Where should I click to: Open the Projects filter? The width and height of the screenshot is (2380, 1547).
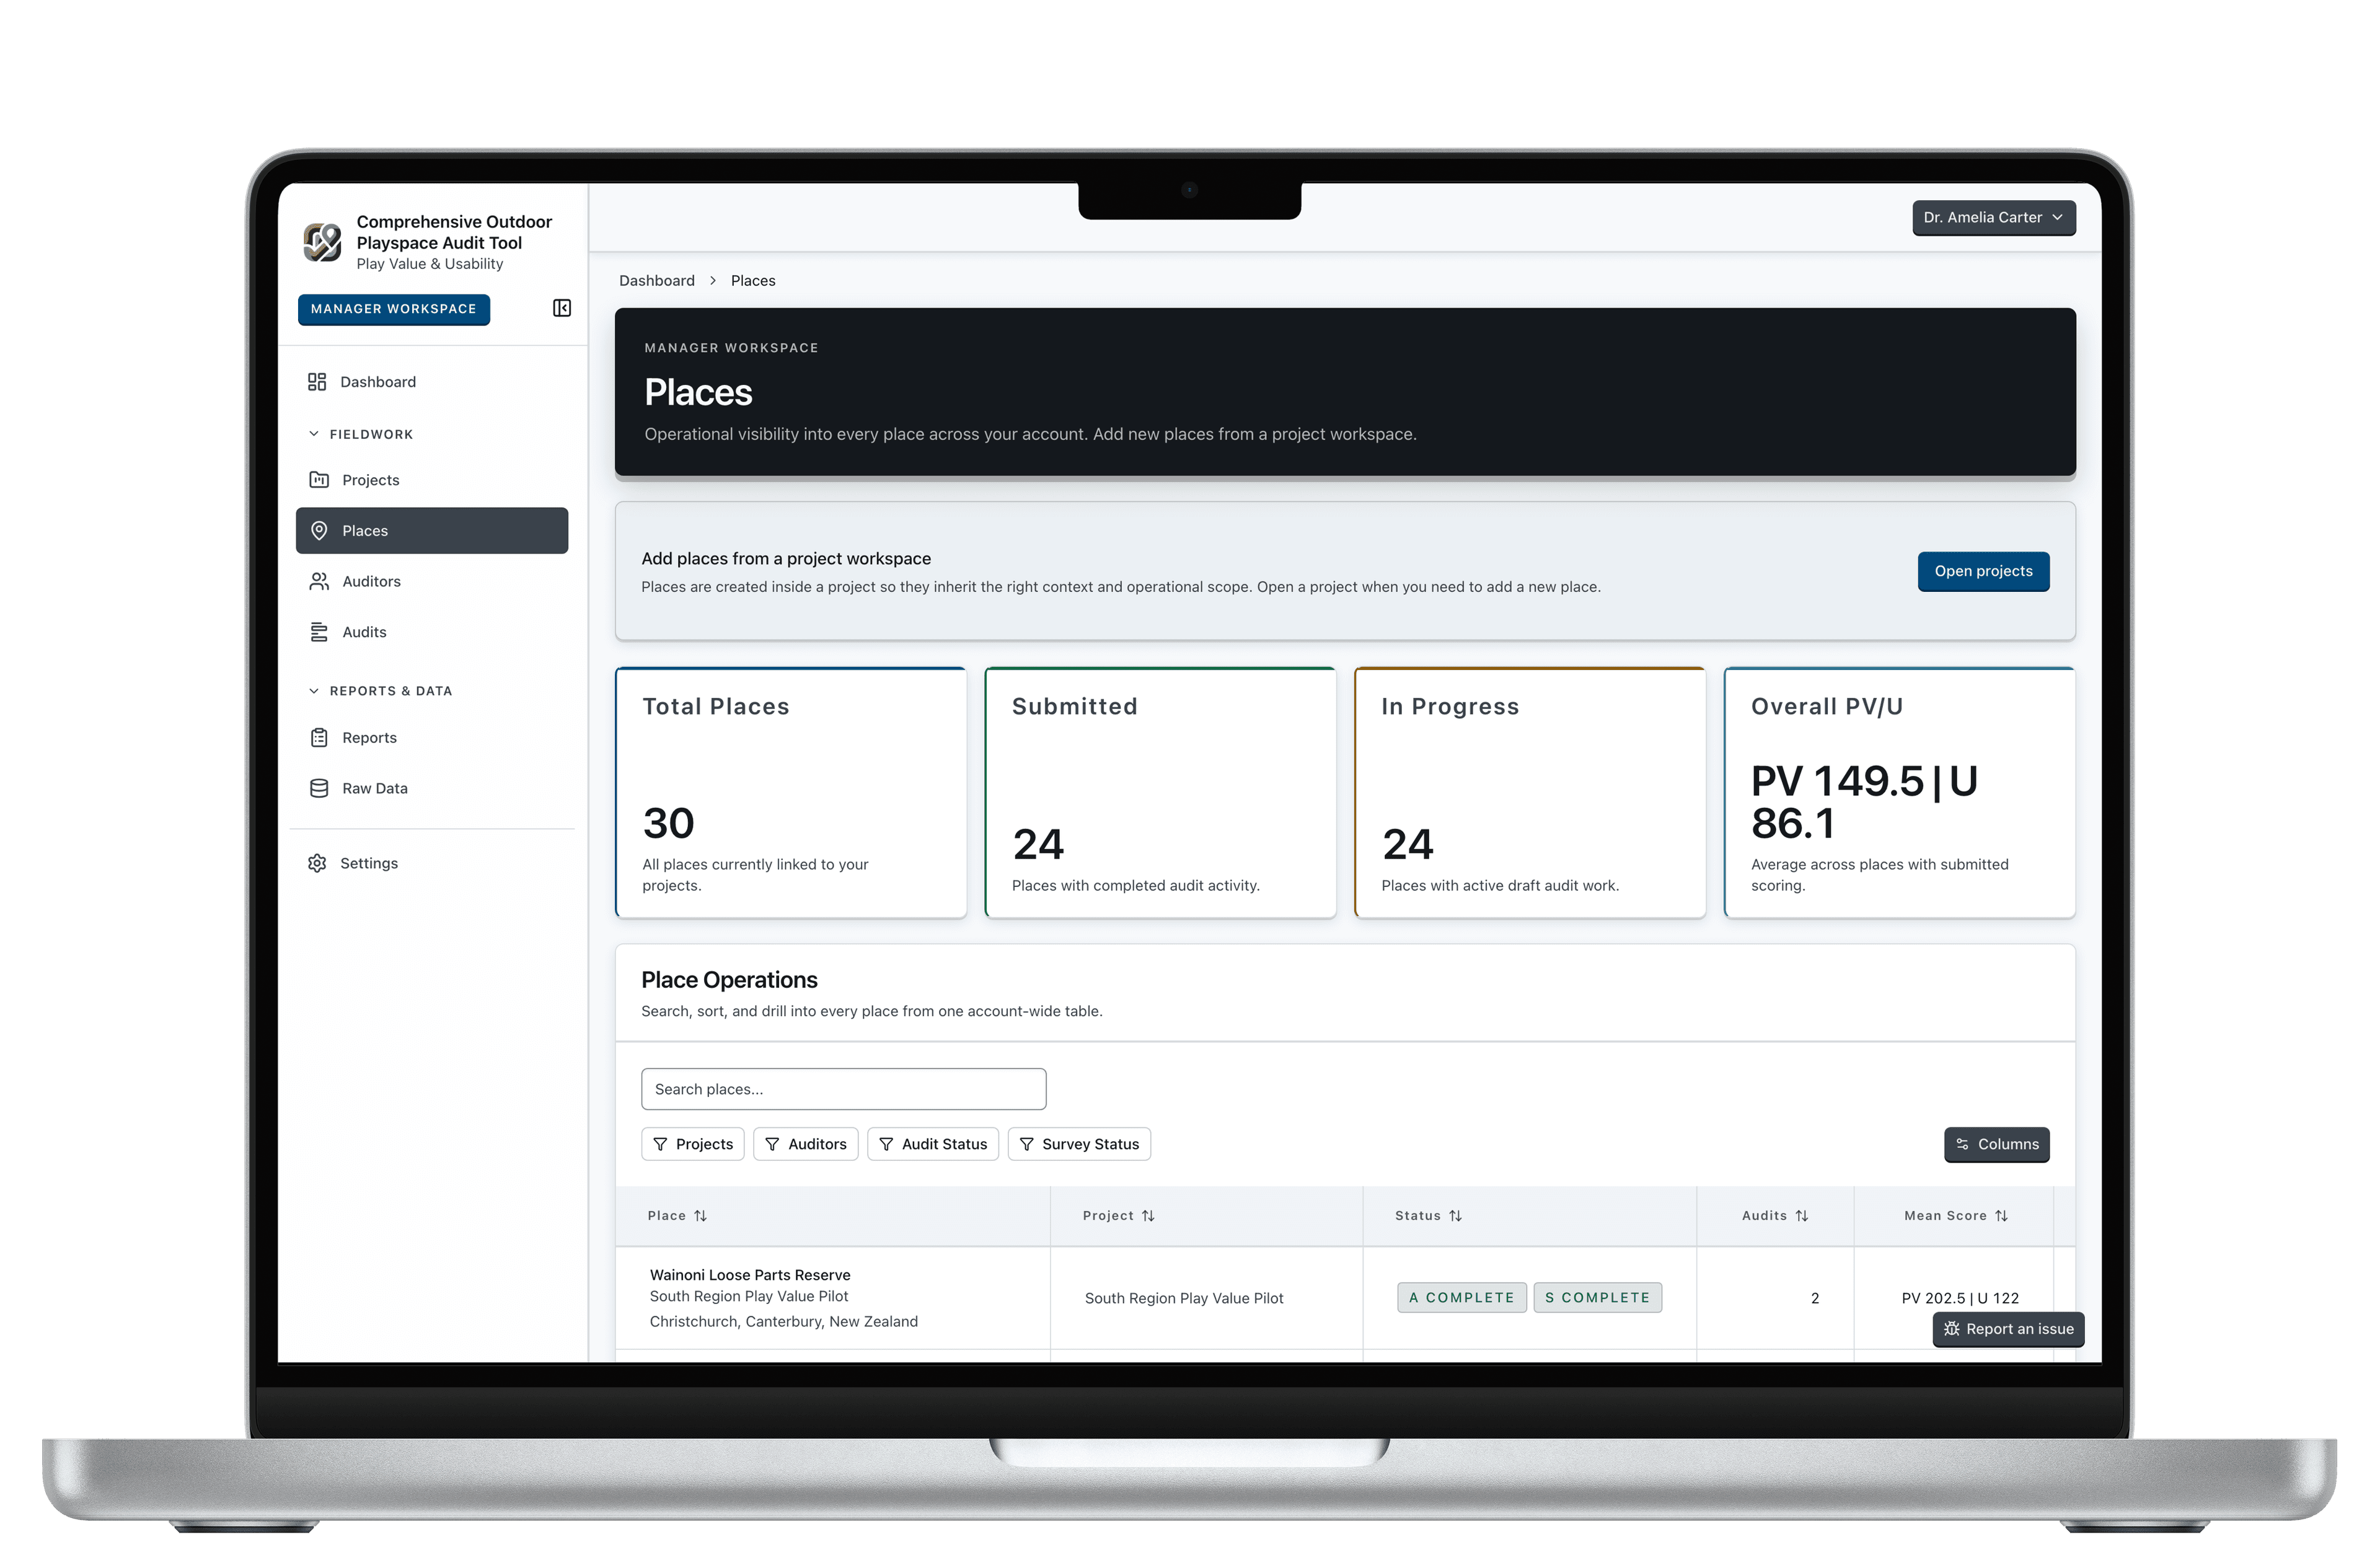693,1144
